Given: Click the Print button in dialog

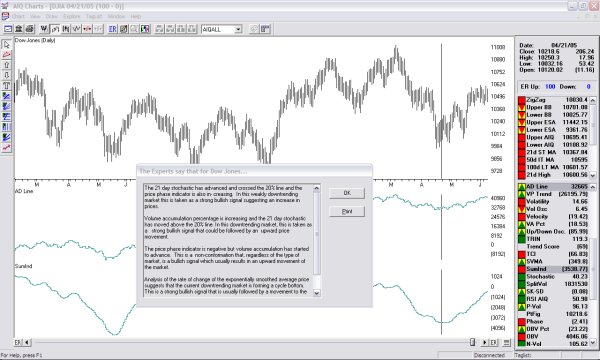Looking at the screenshot, I should coord(347,211).
